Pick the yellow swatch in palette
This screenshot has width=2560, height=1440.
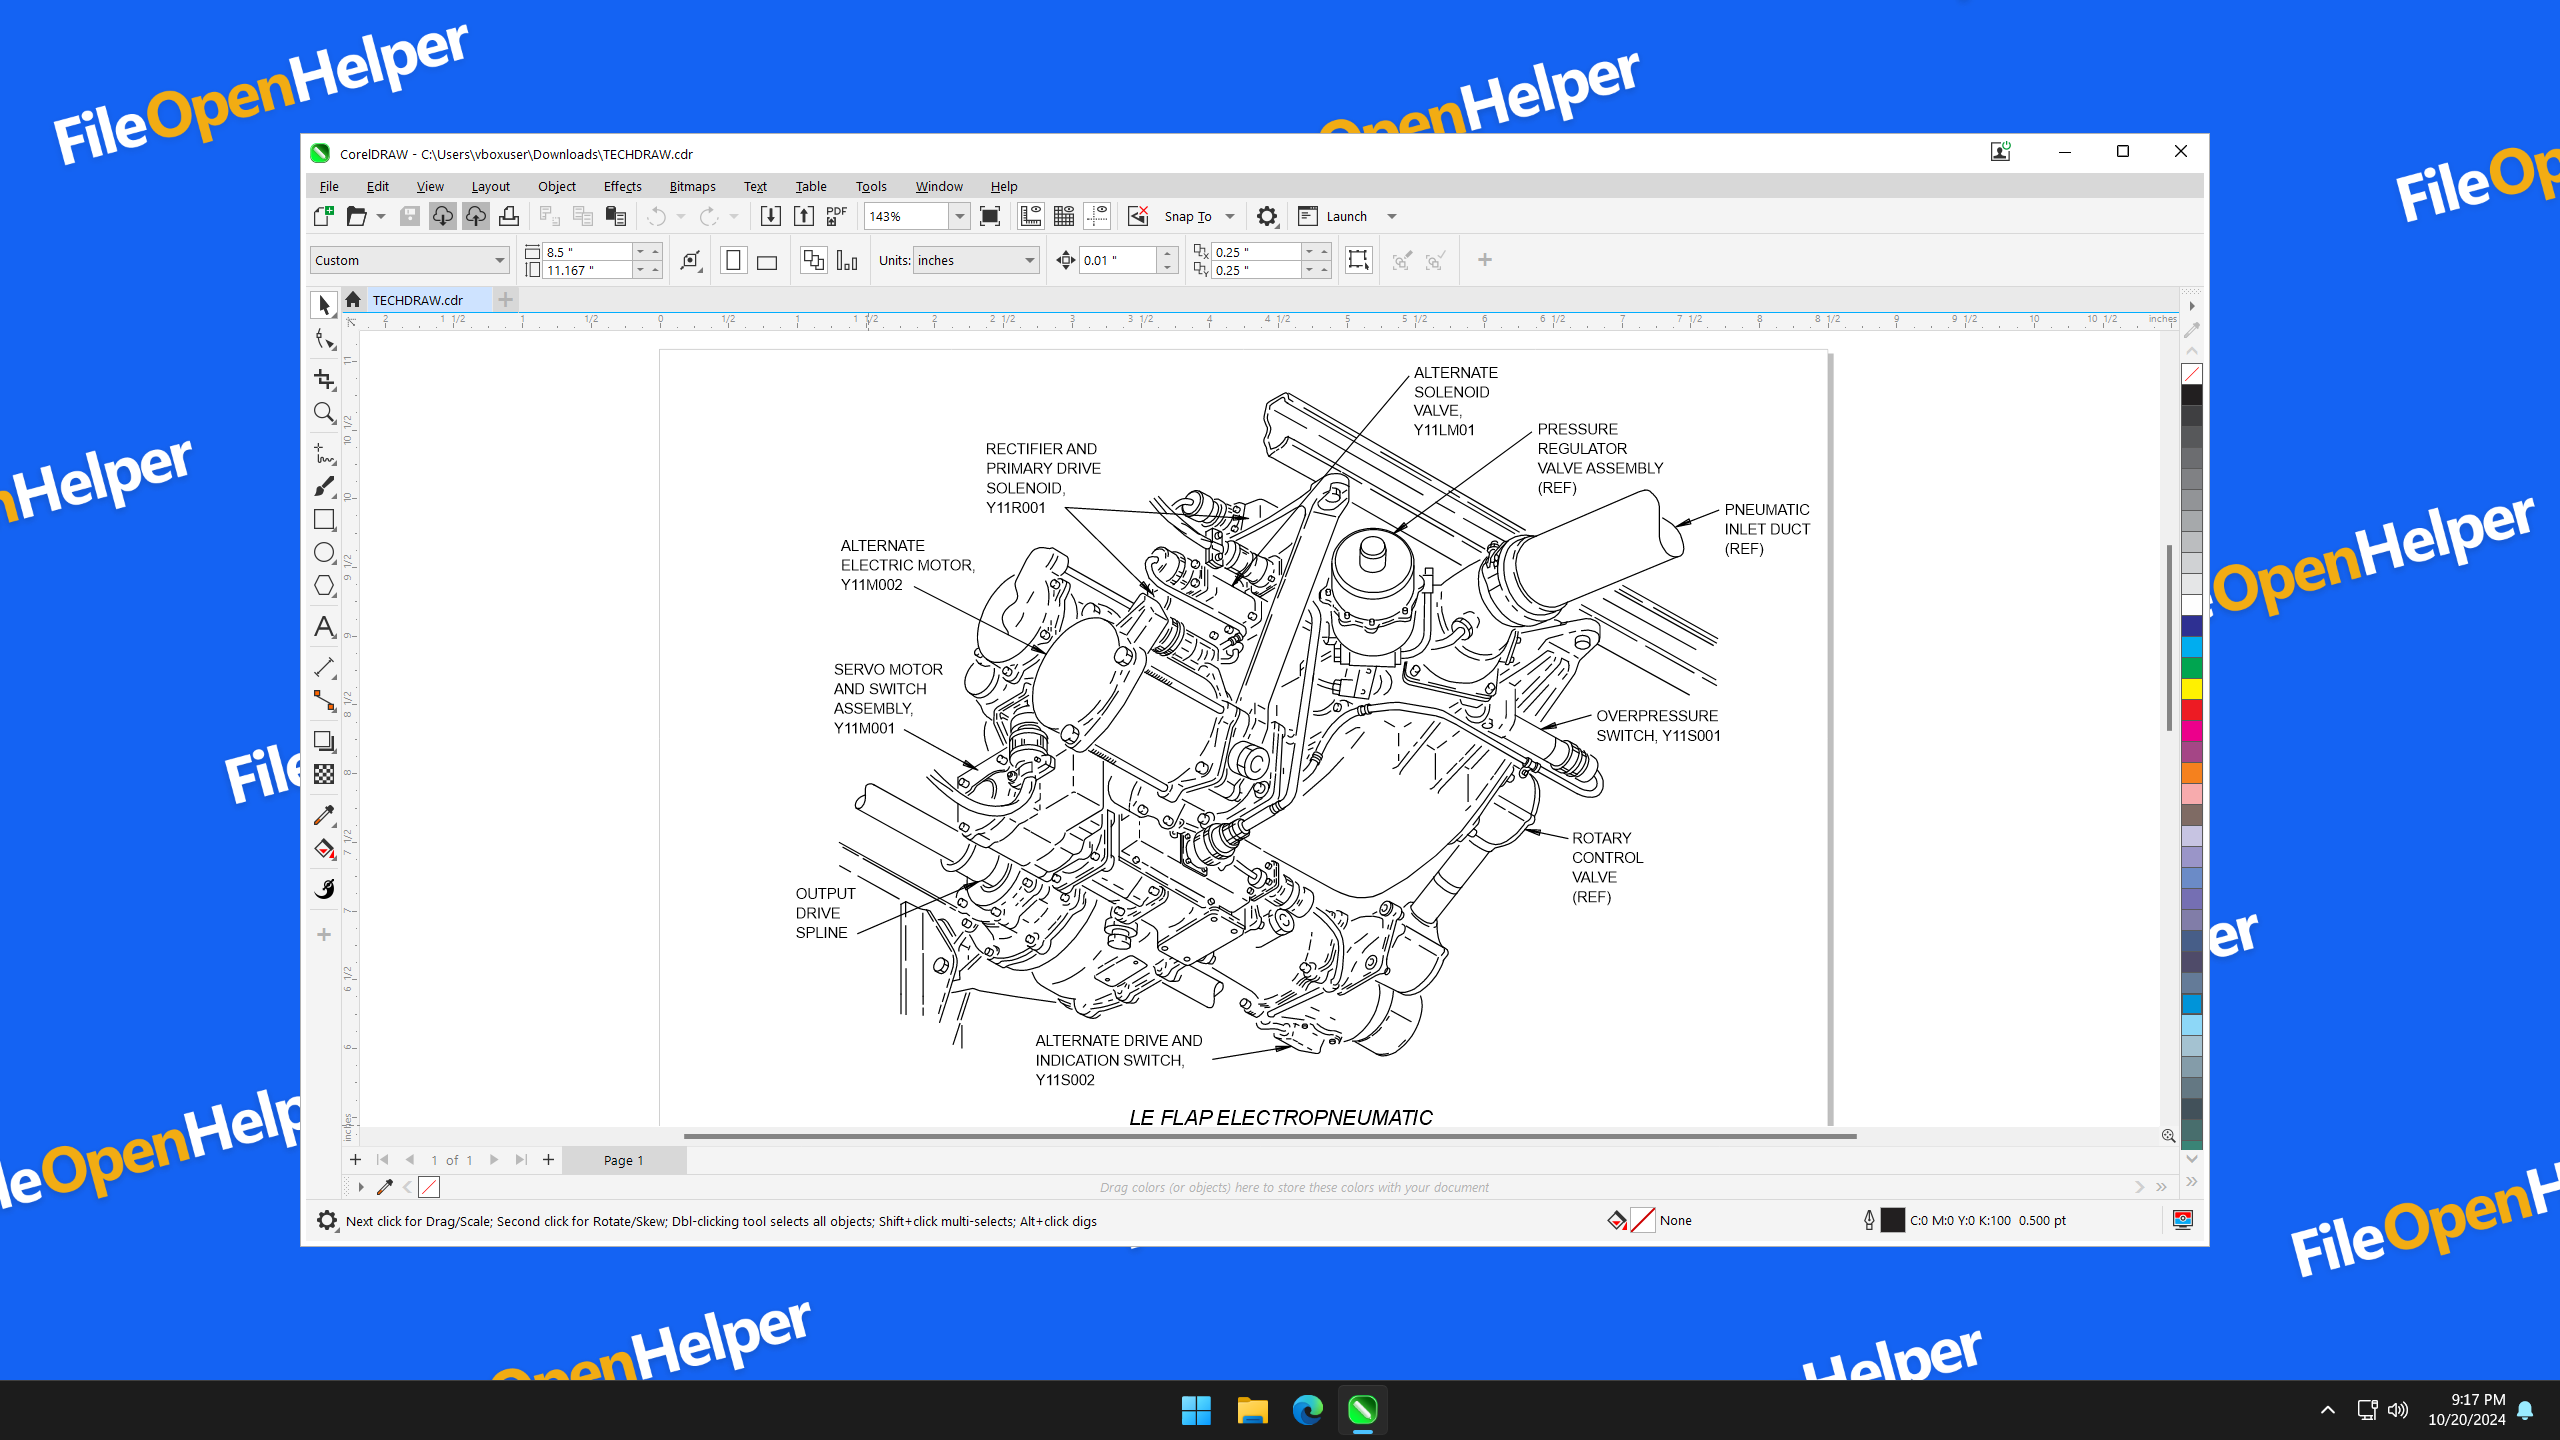[x=2191, y=688]
